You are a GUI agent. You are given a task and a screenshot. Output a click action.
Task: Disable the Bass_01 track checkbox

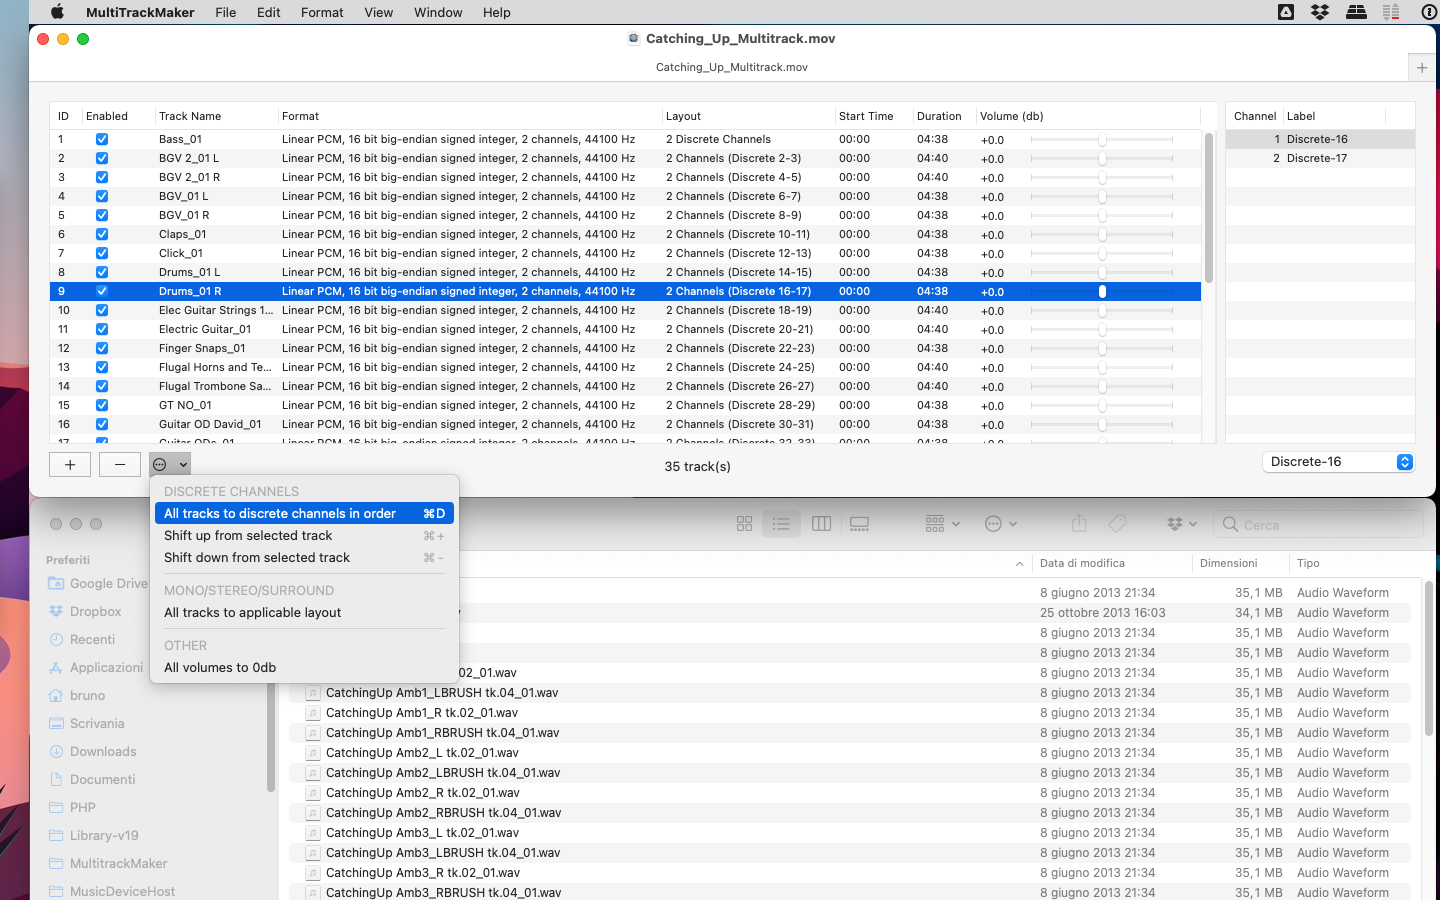click(102, 139)
